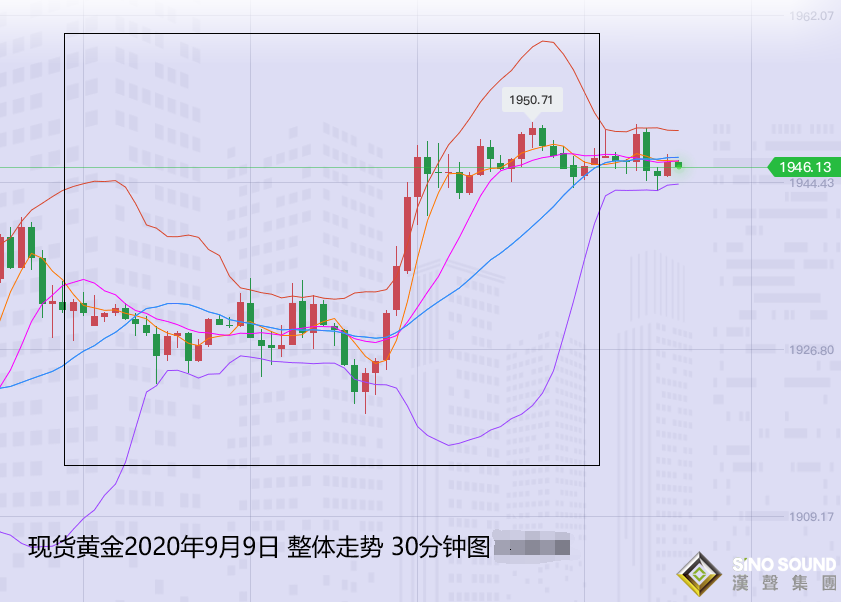The width and height of the screenshot is (841, 602).
Task: Click the Sino Sound diamond logo
Action: 696,577
